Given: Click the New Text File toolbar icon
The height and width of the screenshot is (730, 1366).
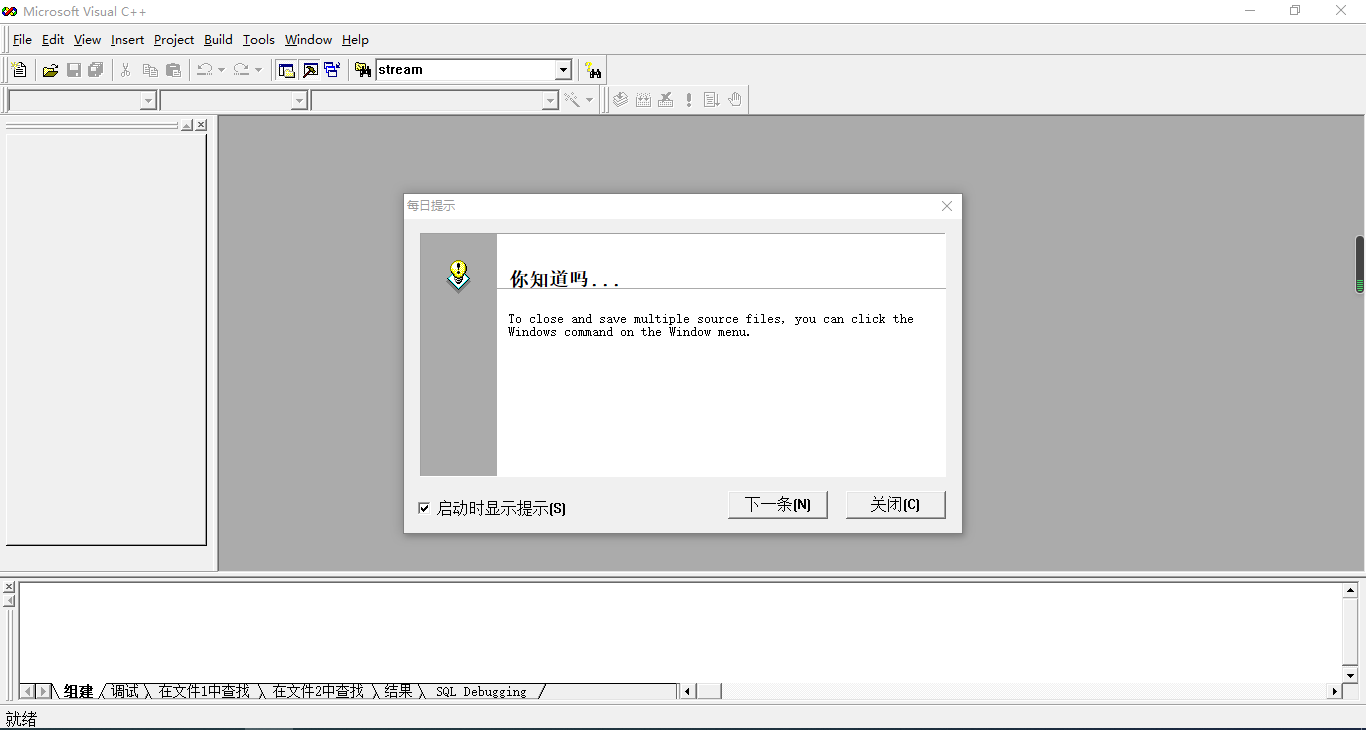Looking at the screenshot, I should (x=19, y=70).
